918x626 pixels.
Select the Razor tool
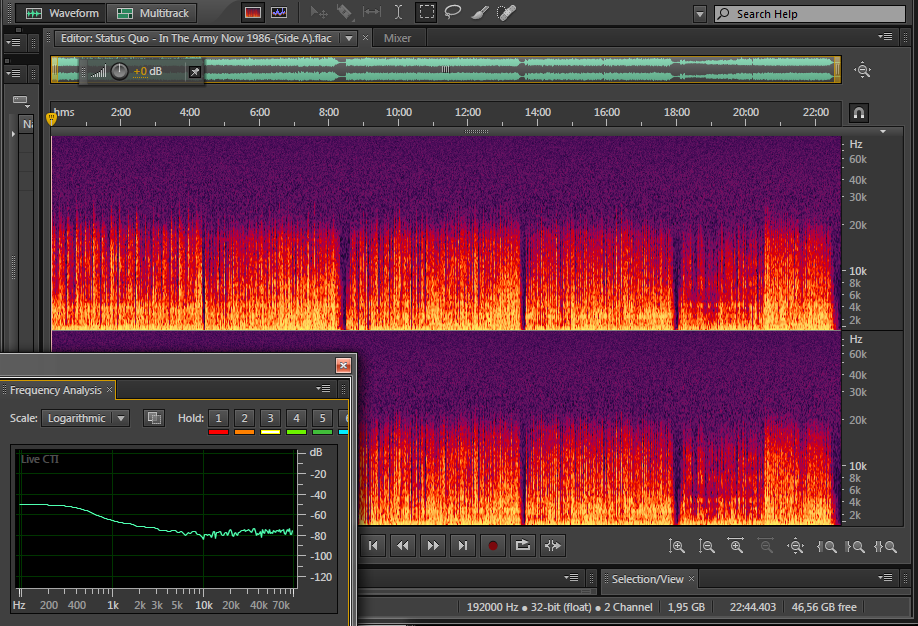point(345,12)
